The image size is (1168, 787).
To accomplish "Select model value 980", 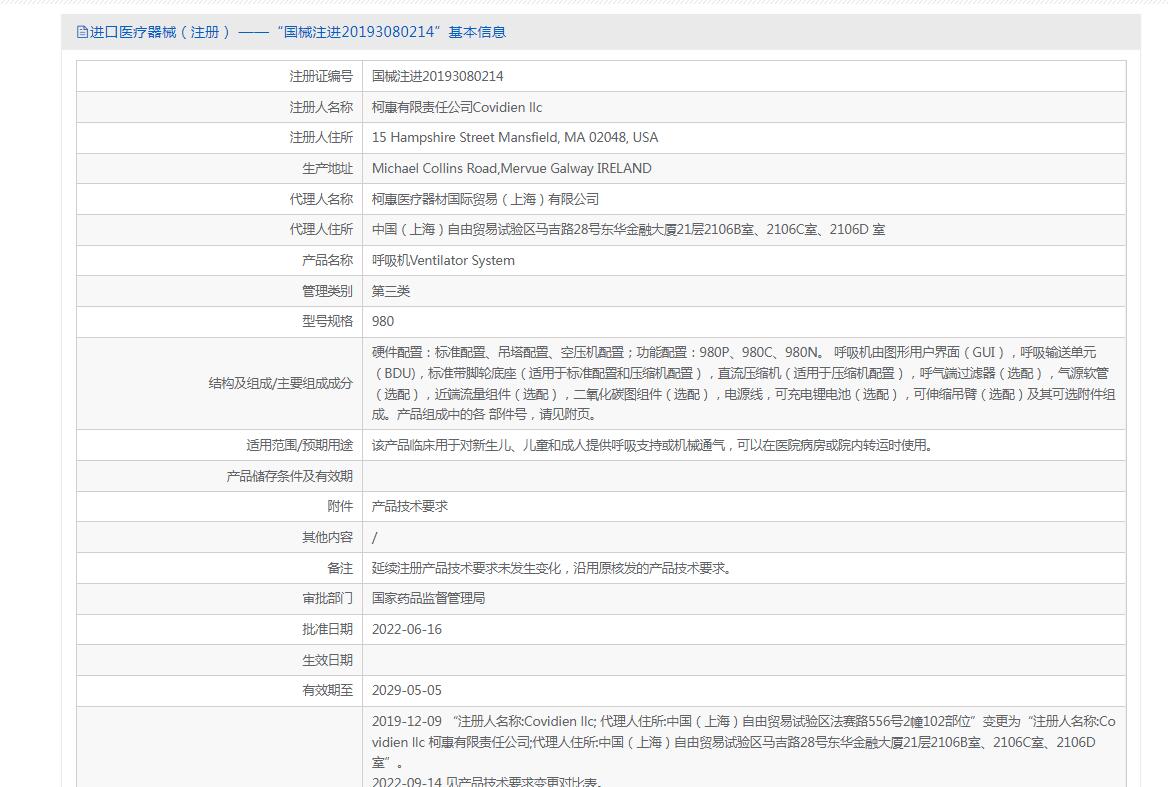I will 383,322.
